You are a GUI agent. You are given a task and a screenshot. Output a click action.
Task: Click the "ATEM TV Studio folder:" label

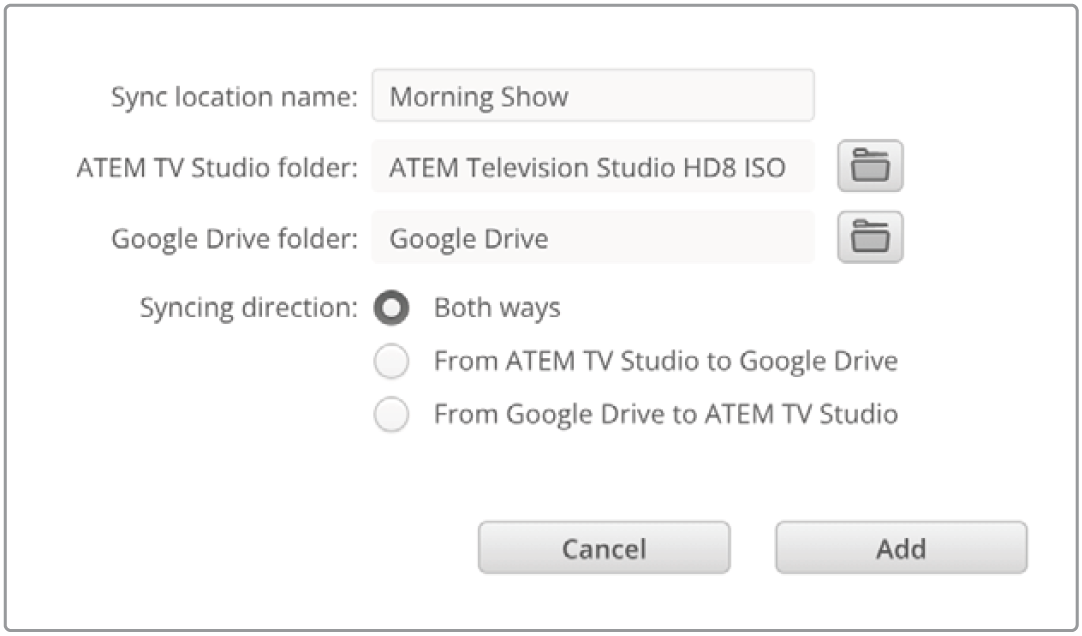(217, 168)
